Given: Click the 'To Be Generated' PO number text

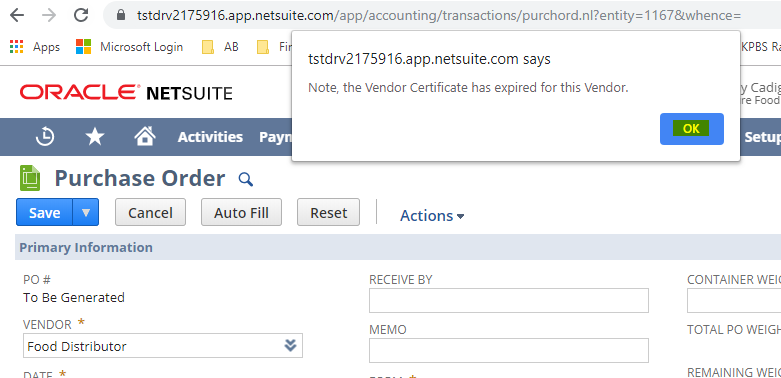Looking at the screenshot, I should pyautogui.click(x=74, y=298).
